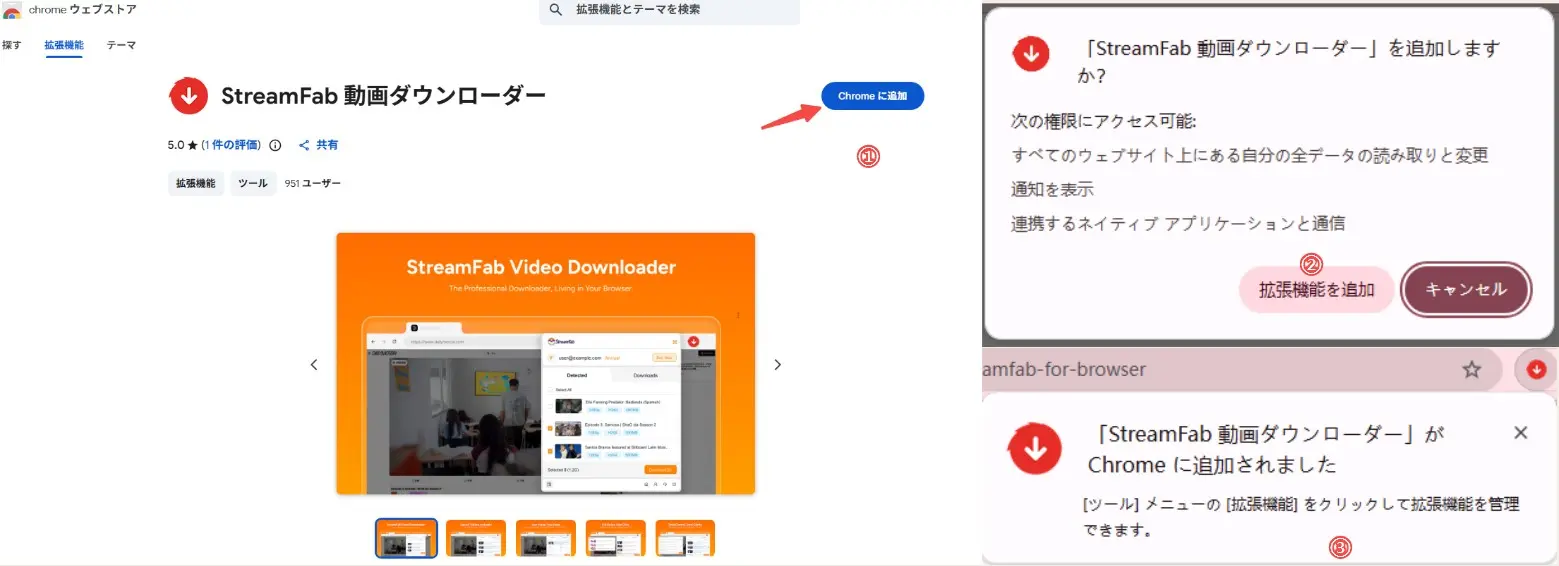The image size is (1559, 566).
Task: Show previous screenshot with left chevron
Action: click(x=314, y=365)
